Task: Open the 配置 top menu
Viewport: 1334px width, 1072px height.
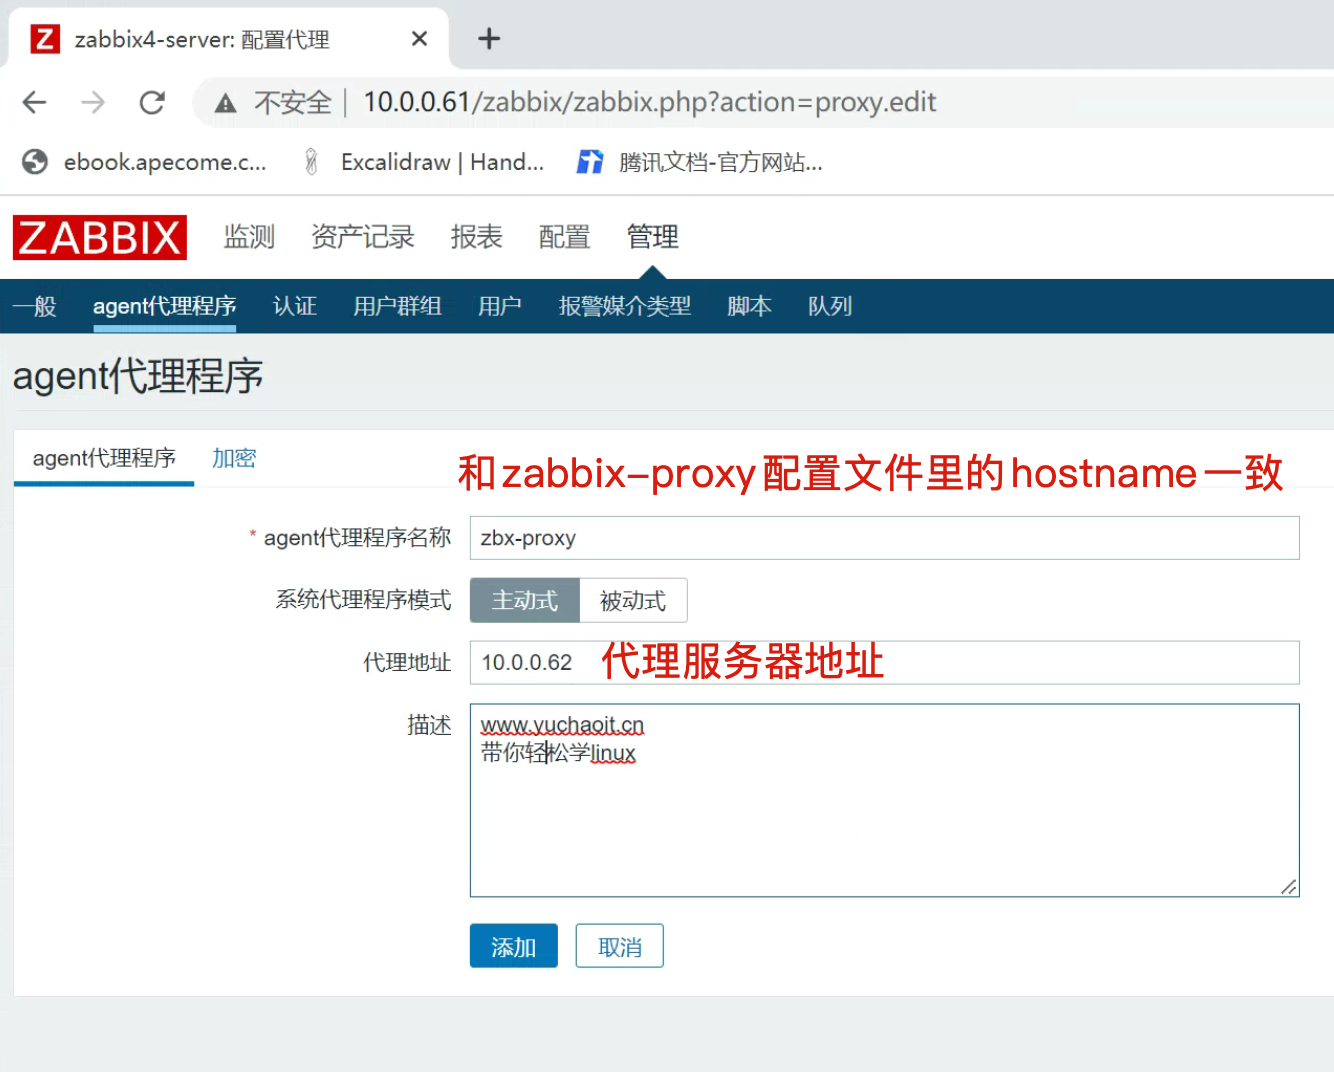Action: click(564, 237)
